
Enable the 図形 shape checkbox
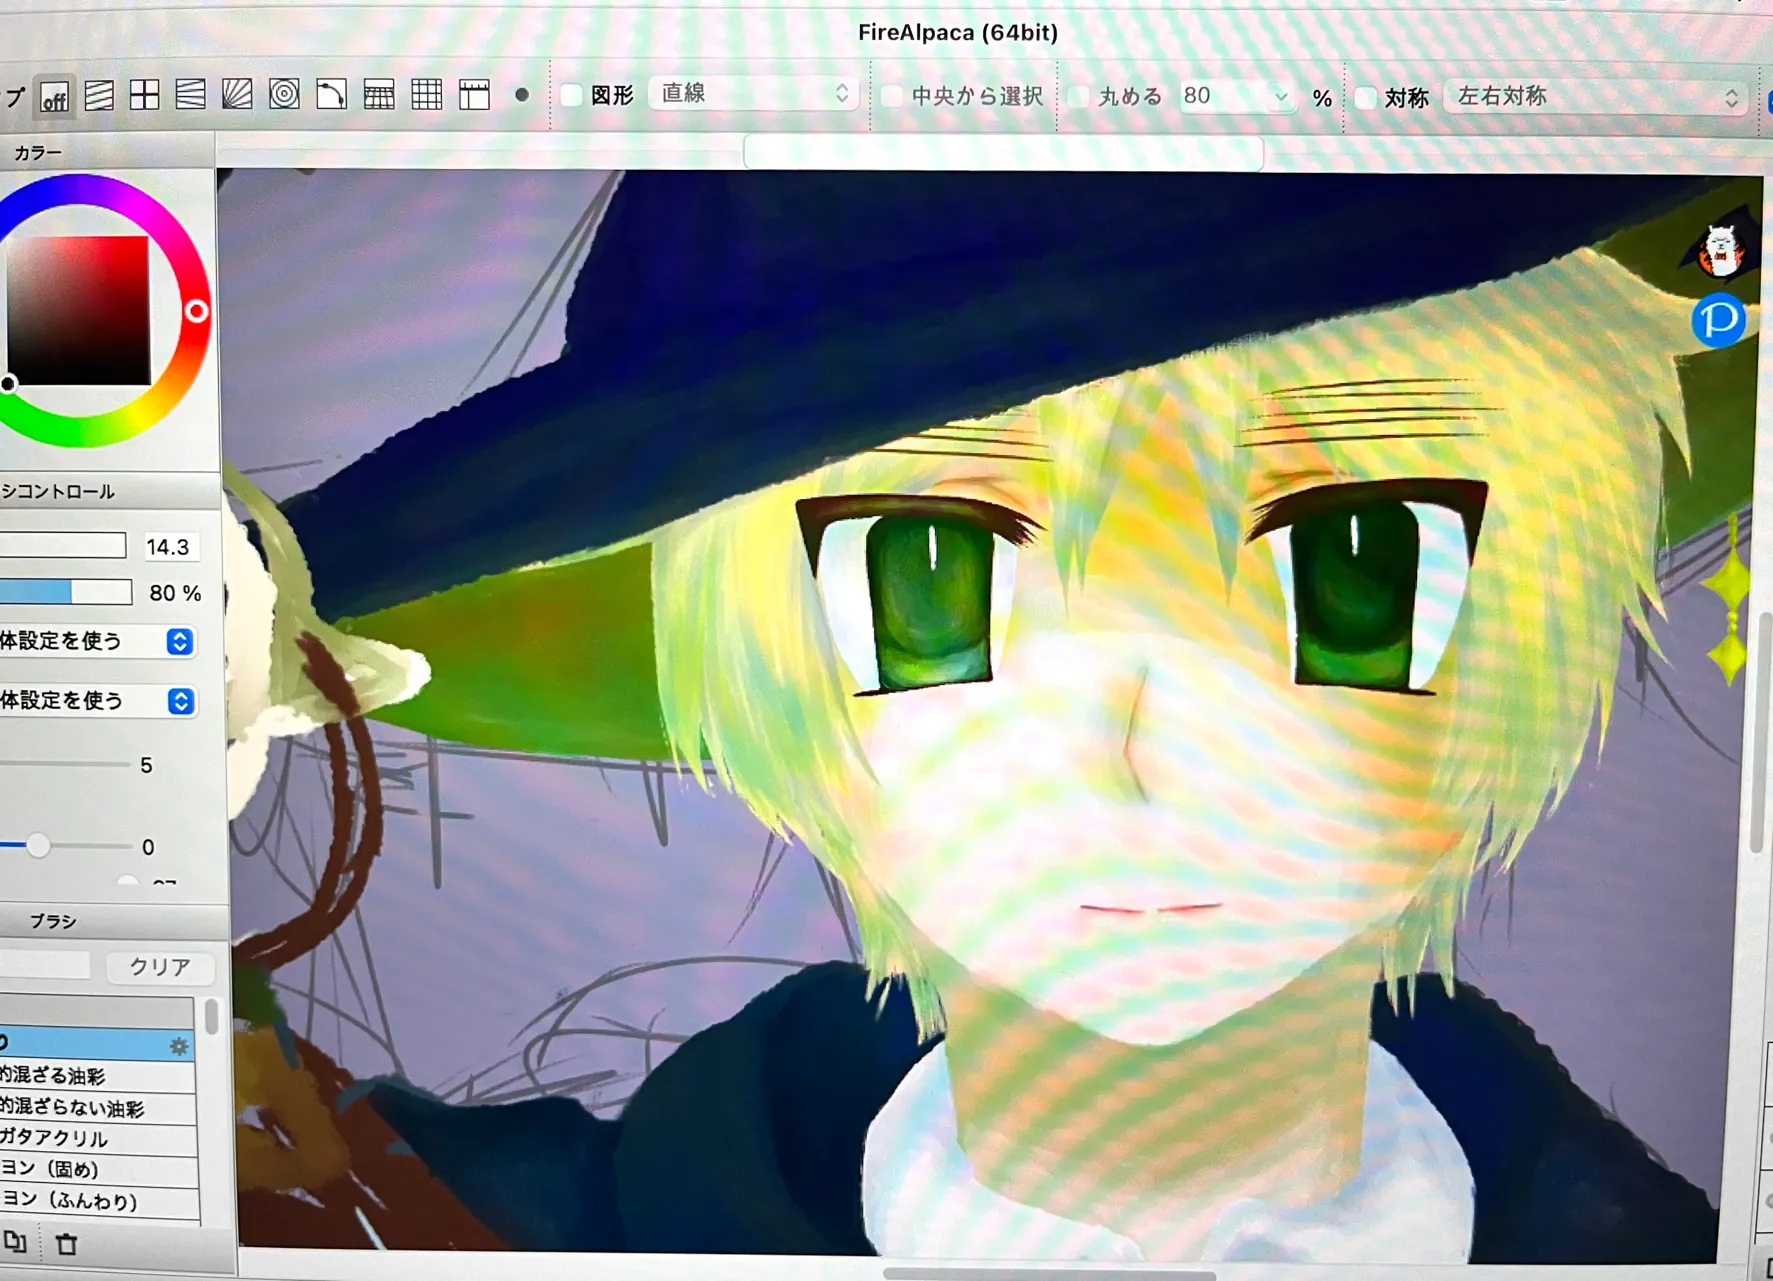point(572,95)
